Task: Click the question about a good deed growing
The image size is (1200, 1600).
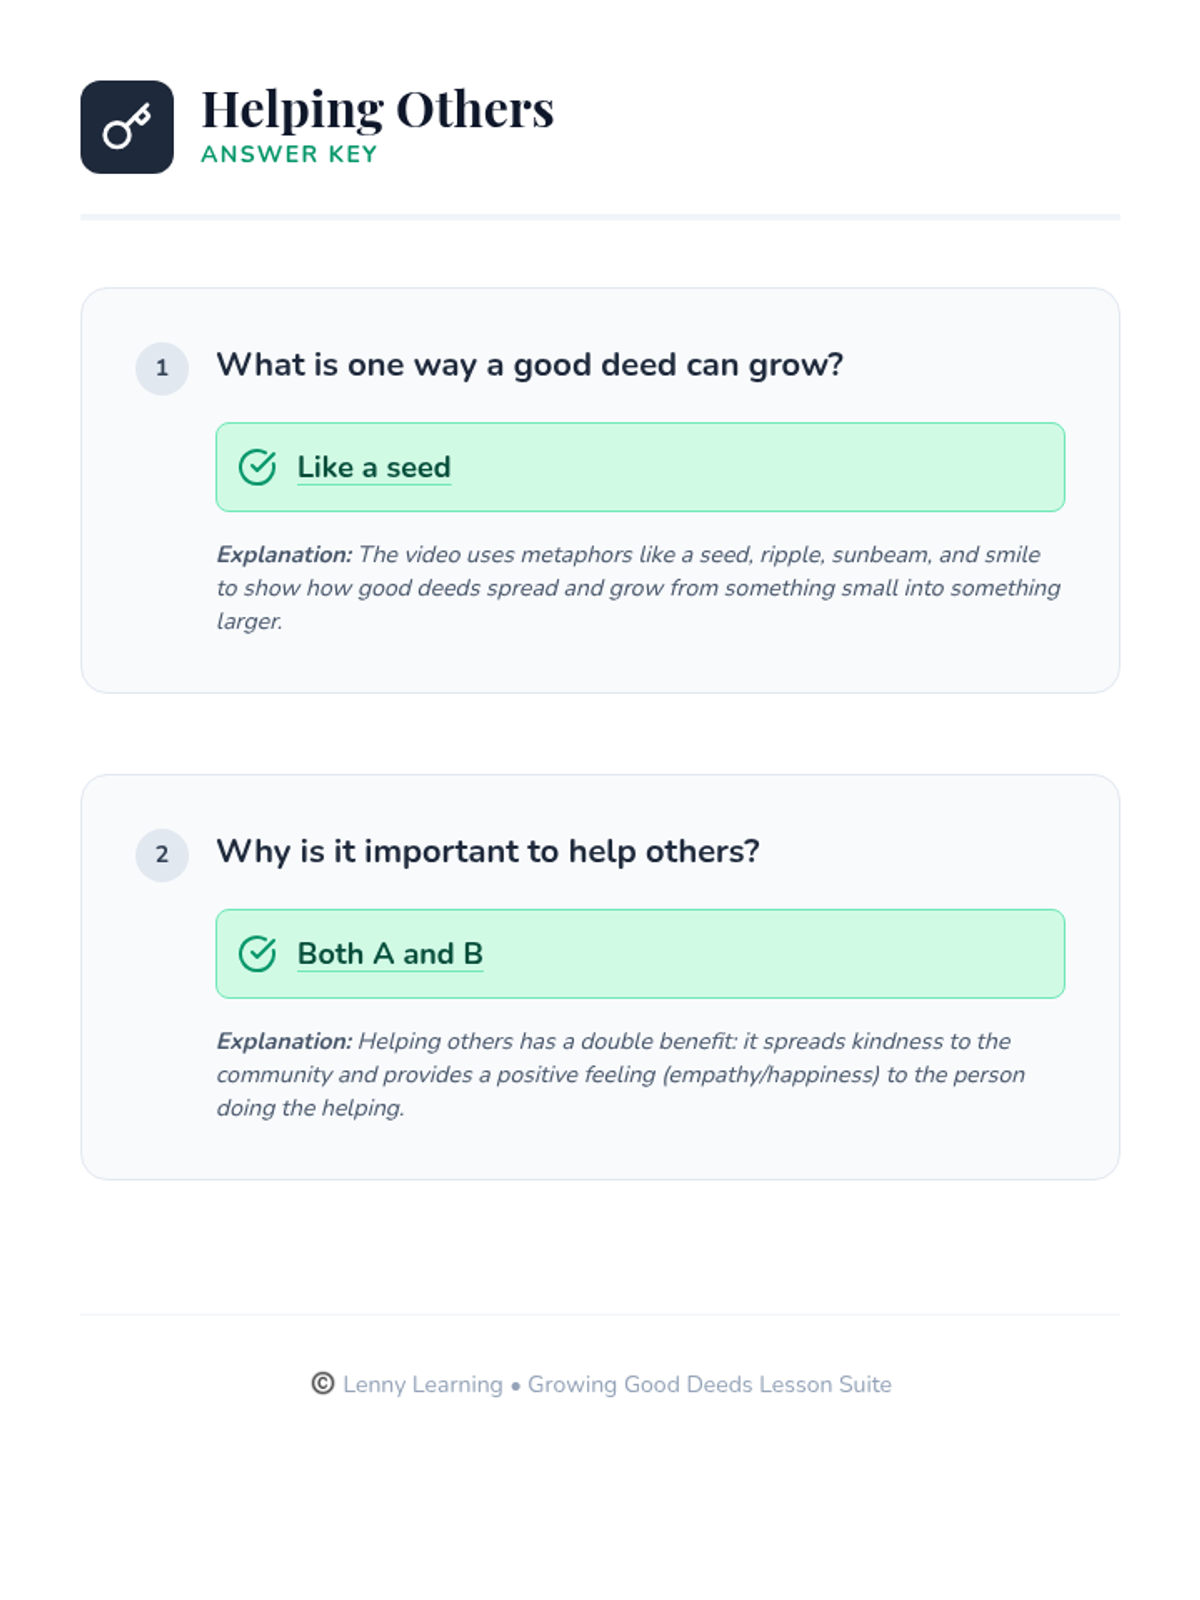Action: pos(530,365)
